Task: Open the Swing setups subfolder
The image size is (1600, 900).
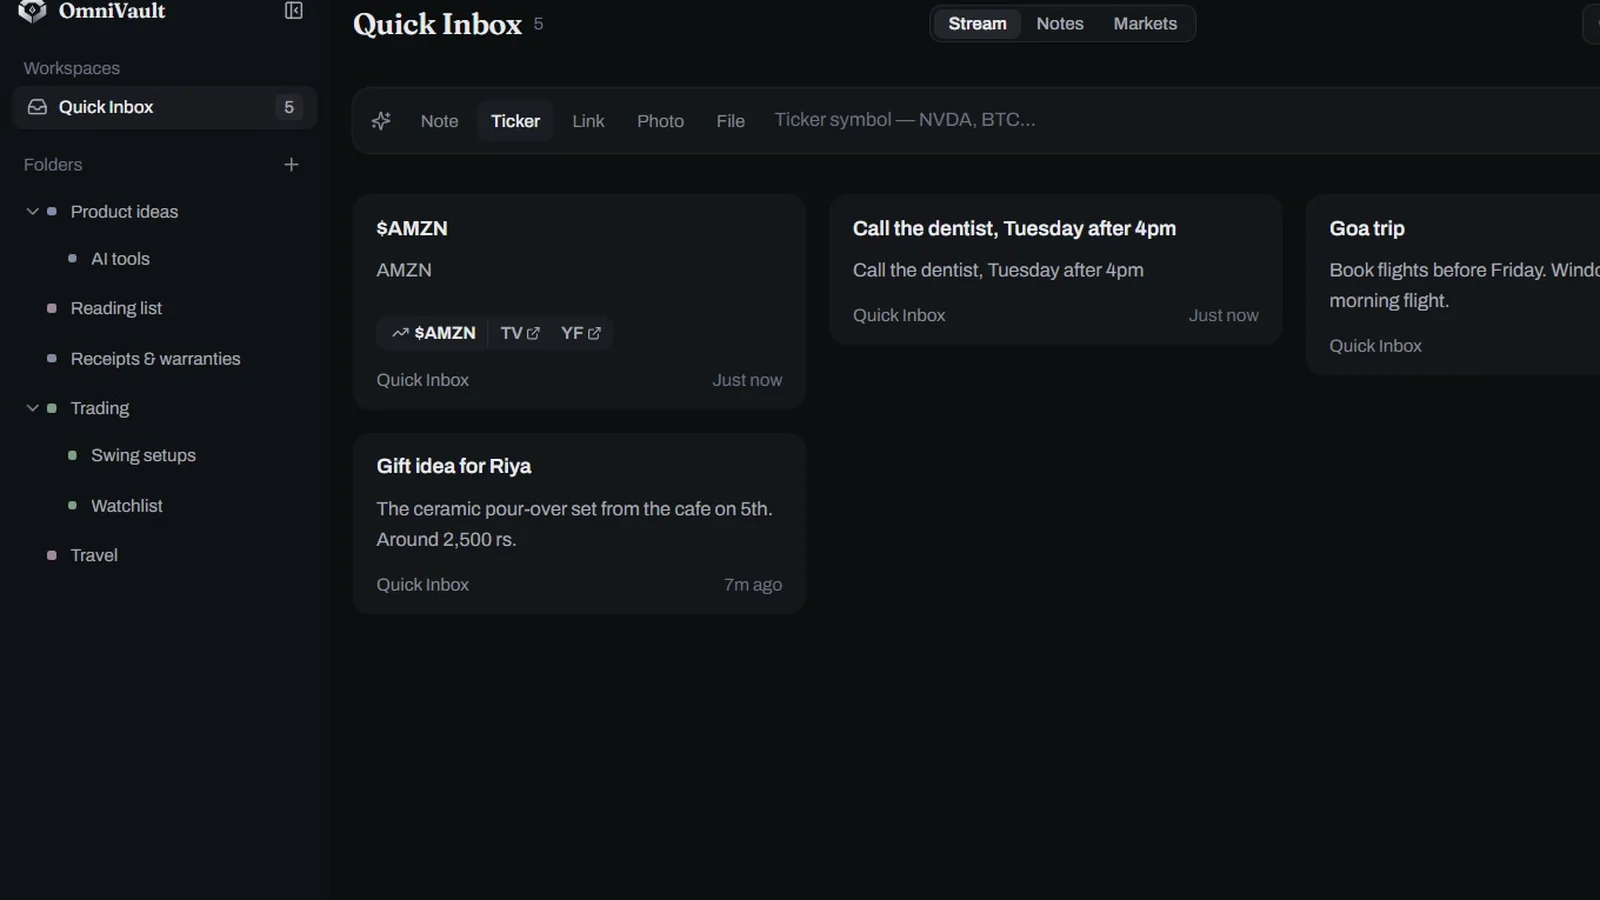Action: tap(143, 455)
